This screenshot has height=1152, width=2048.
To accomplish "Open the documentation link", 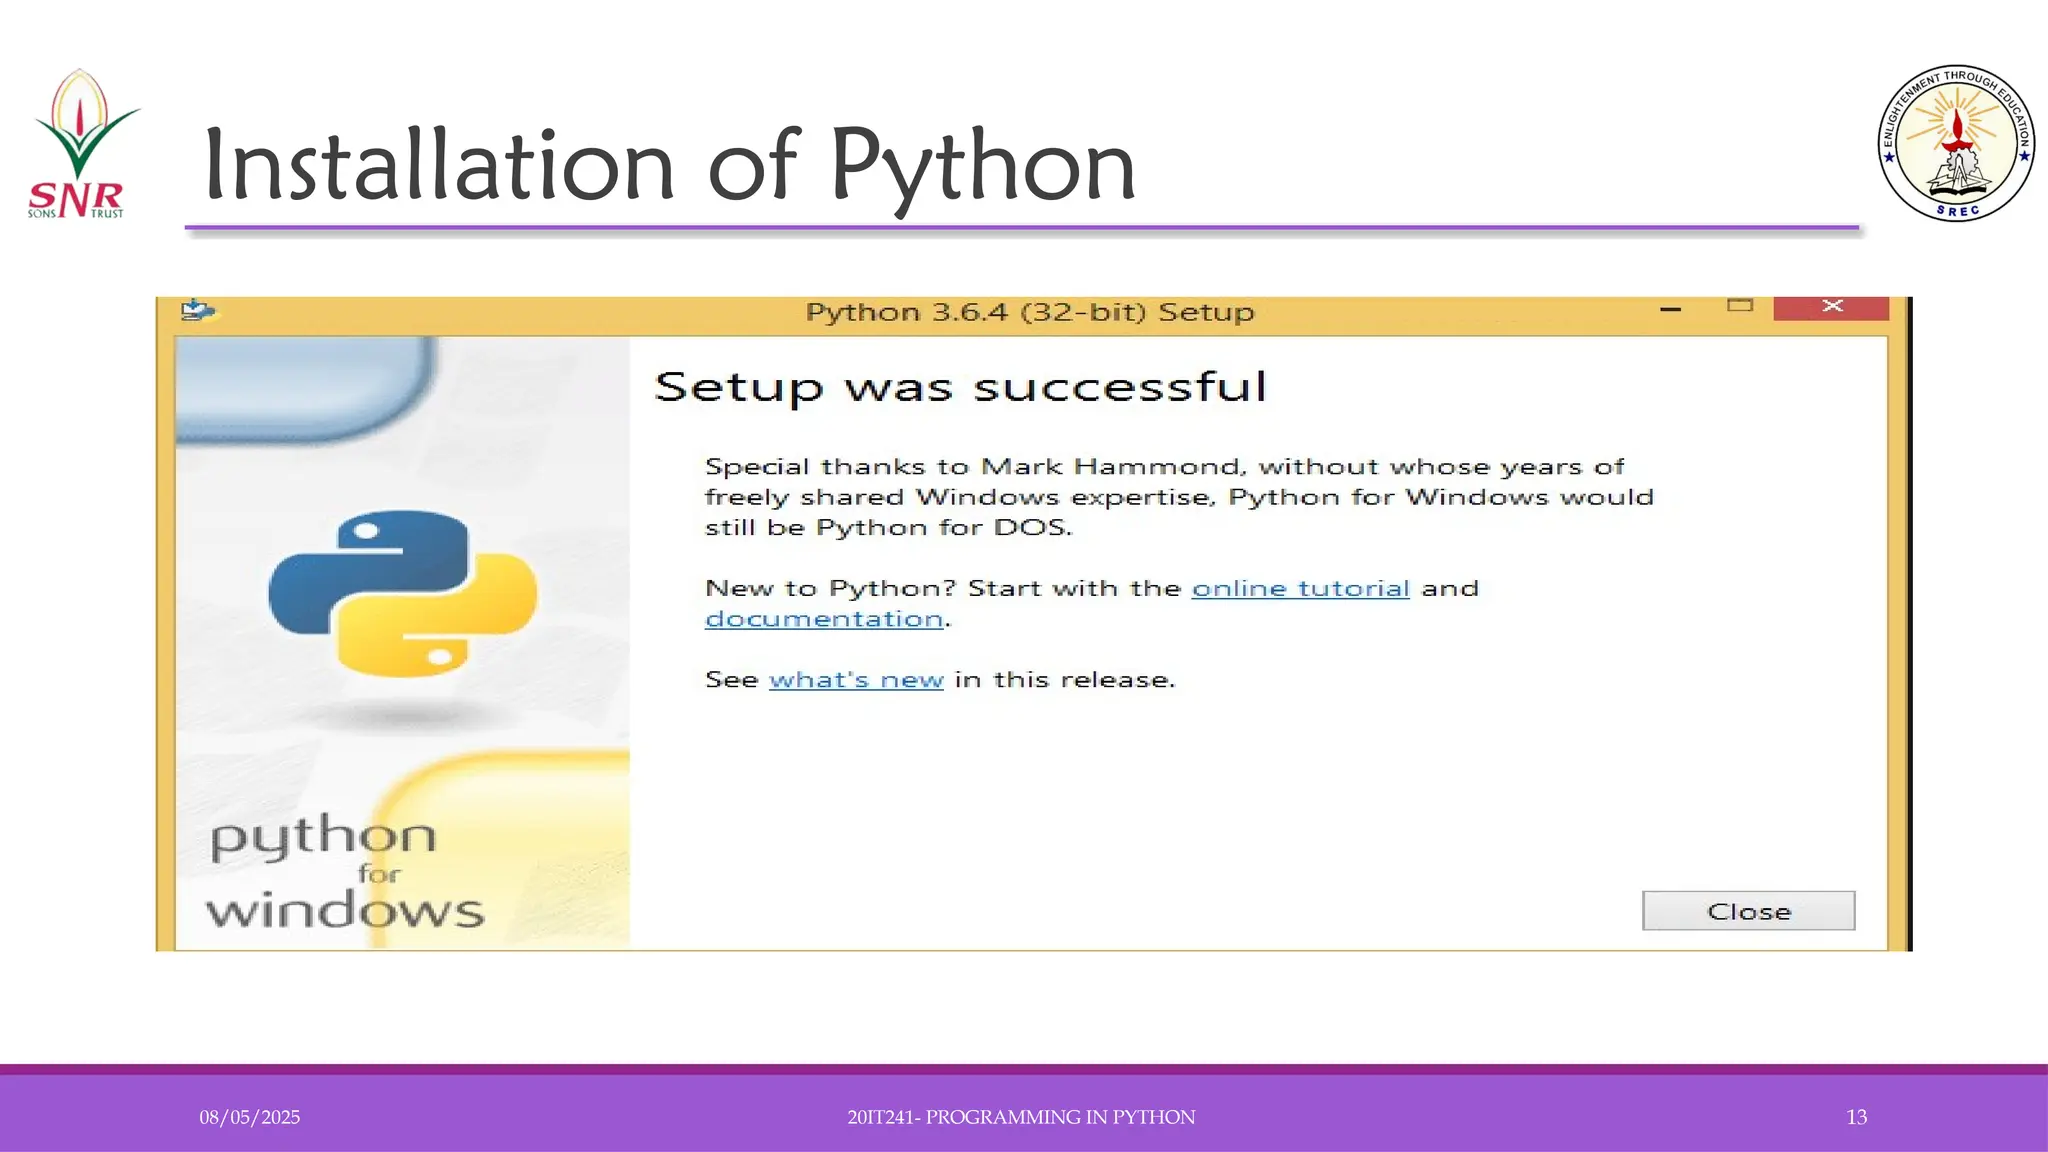I will click(824, 619).
